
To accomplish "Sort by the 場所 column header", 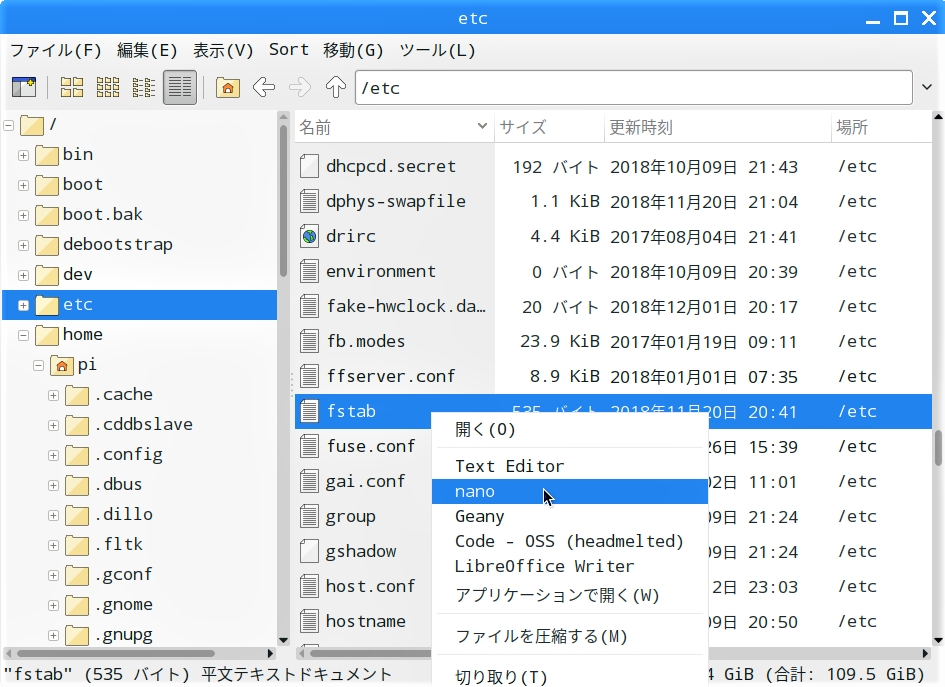I will click(881, 127).
